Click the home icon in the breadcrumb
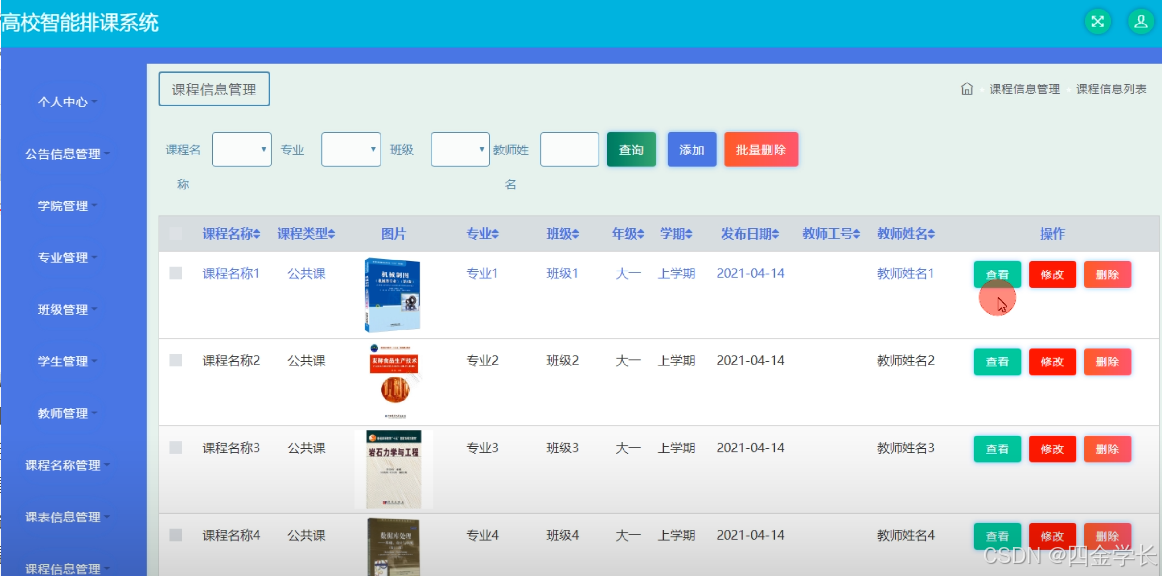1162x576 pixels. point(966,89)
